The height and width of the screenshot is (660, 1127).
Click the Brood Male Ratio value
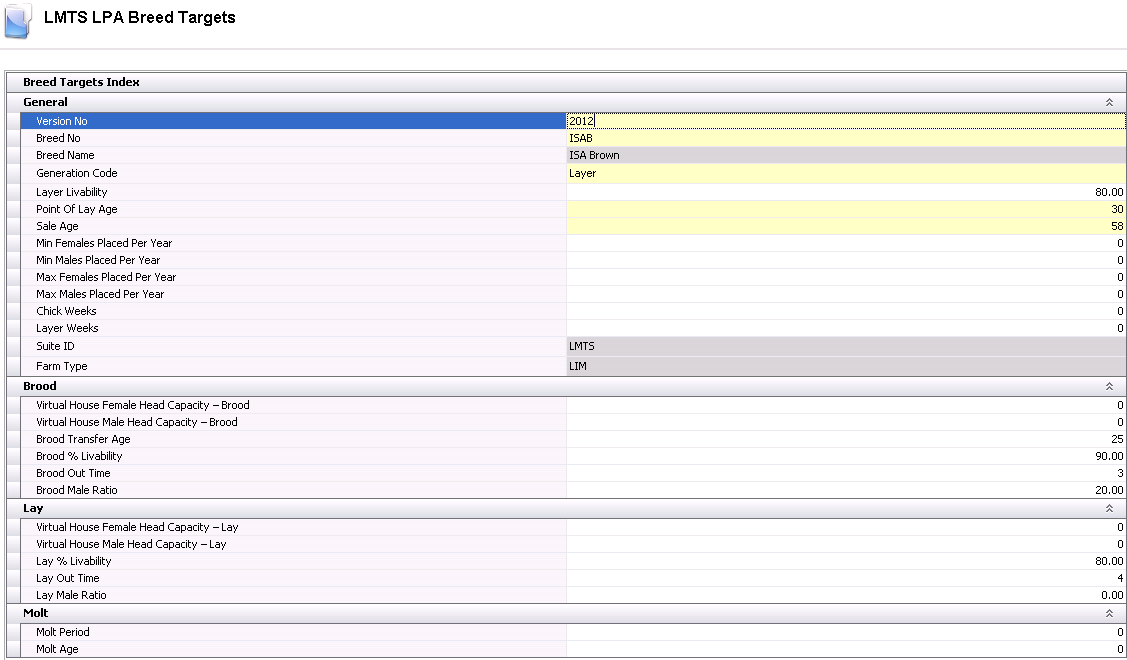(x=845, y=490)
